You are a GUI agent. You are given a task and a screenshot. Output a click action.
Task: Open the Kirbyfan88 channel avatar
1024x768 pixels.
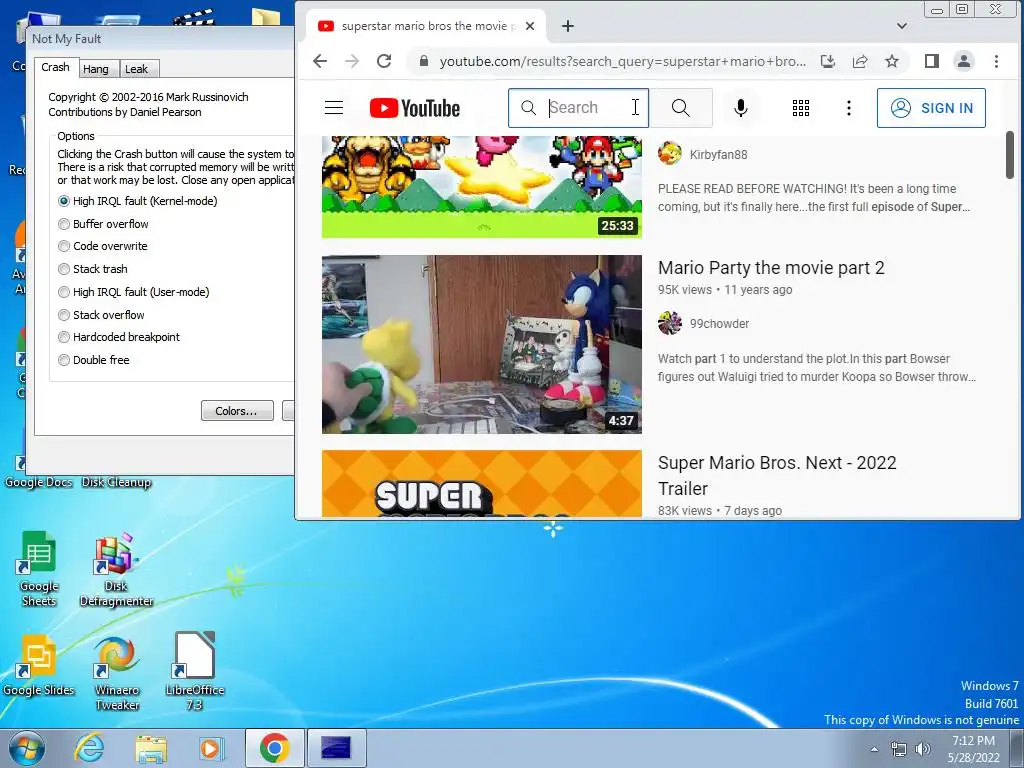(670, 154)
